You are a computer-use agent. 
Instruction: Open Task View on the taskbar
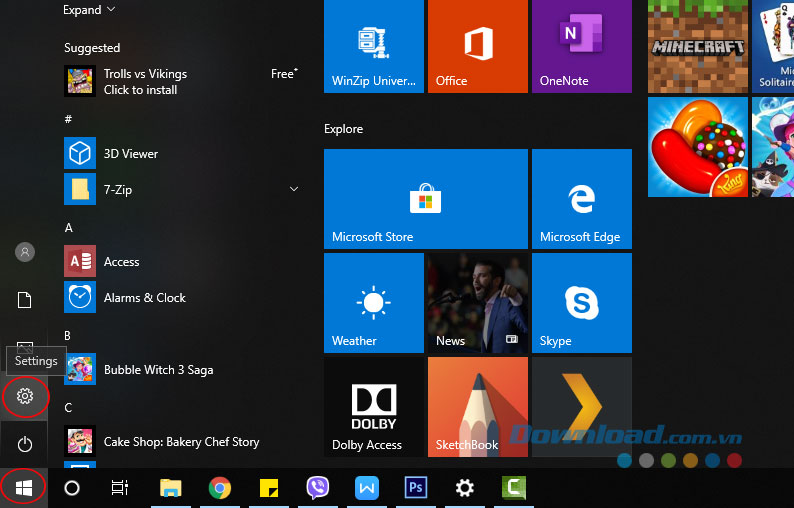click(120, 488)
